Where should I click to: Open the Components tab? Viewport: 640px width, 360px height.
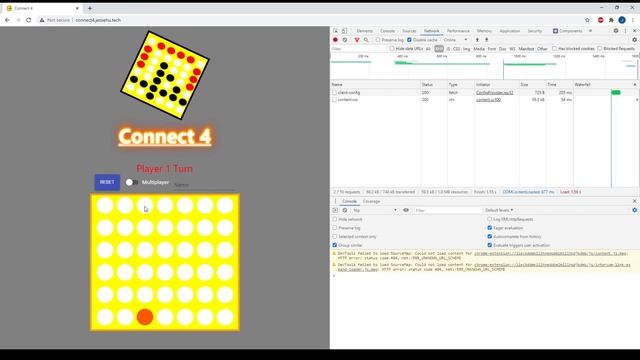[x=568, y=31]
